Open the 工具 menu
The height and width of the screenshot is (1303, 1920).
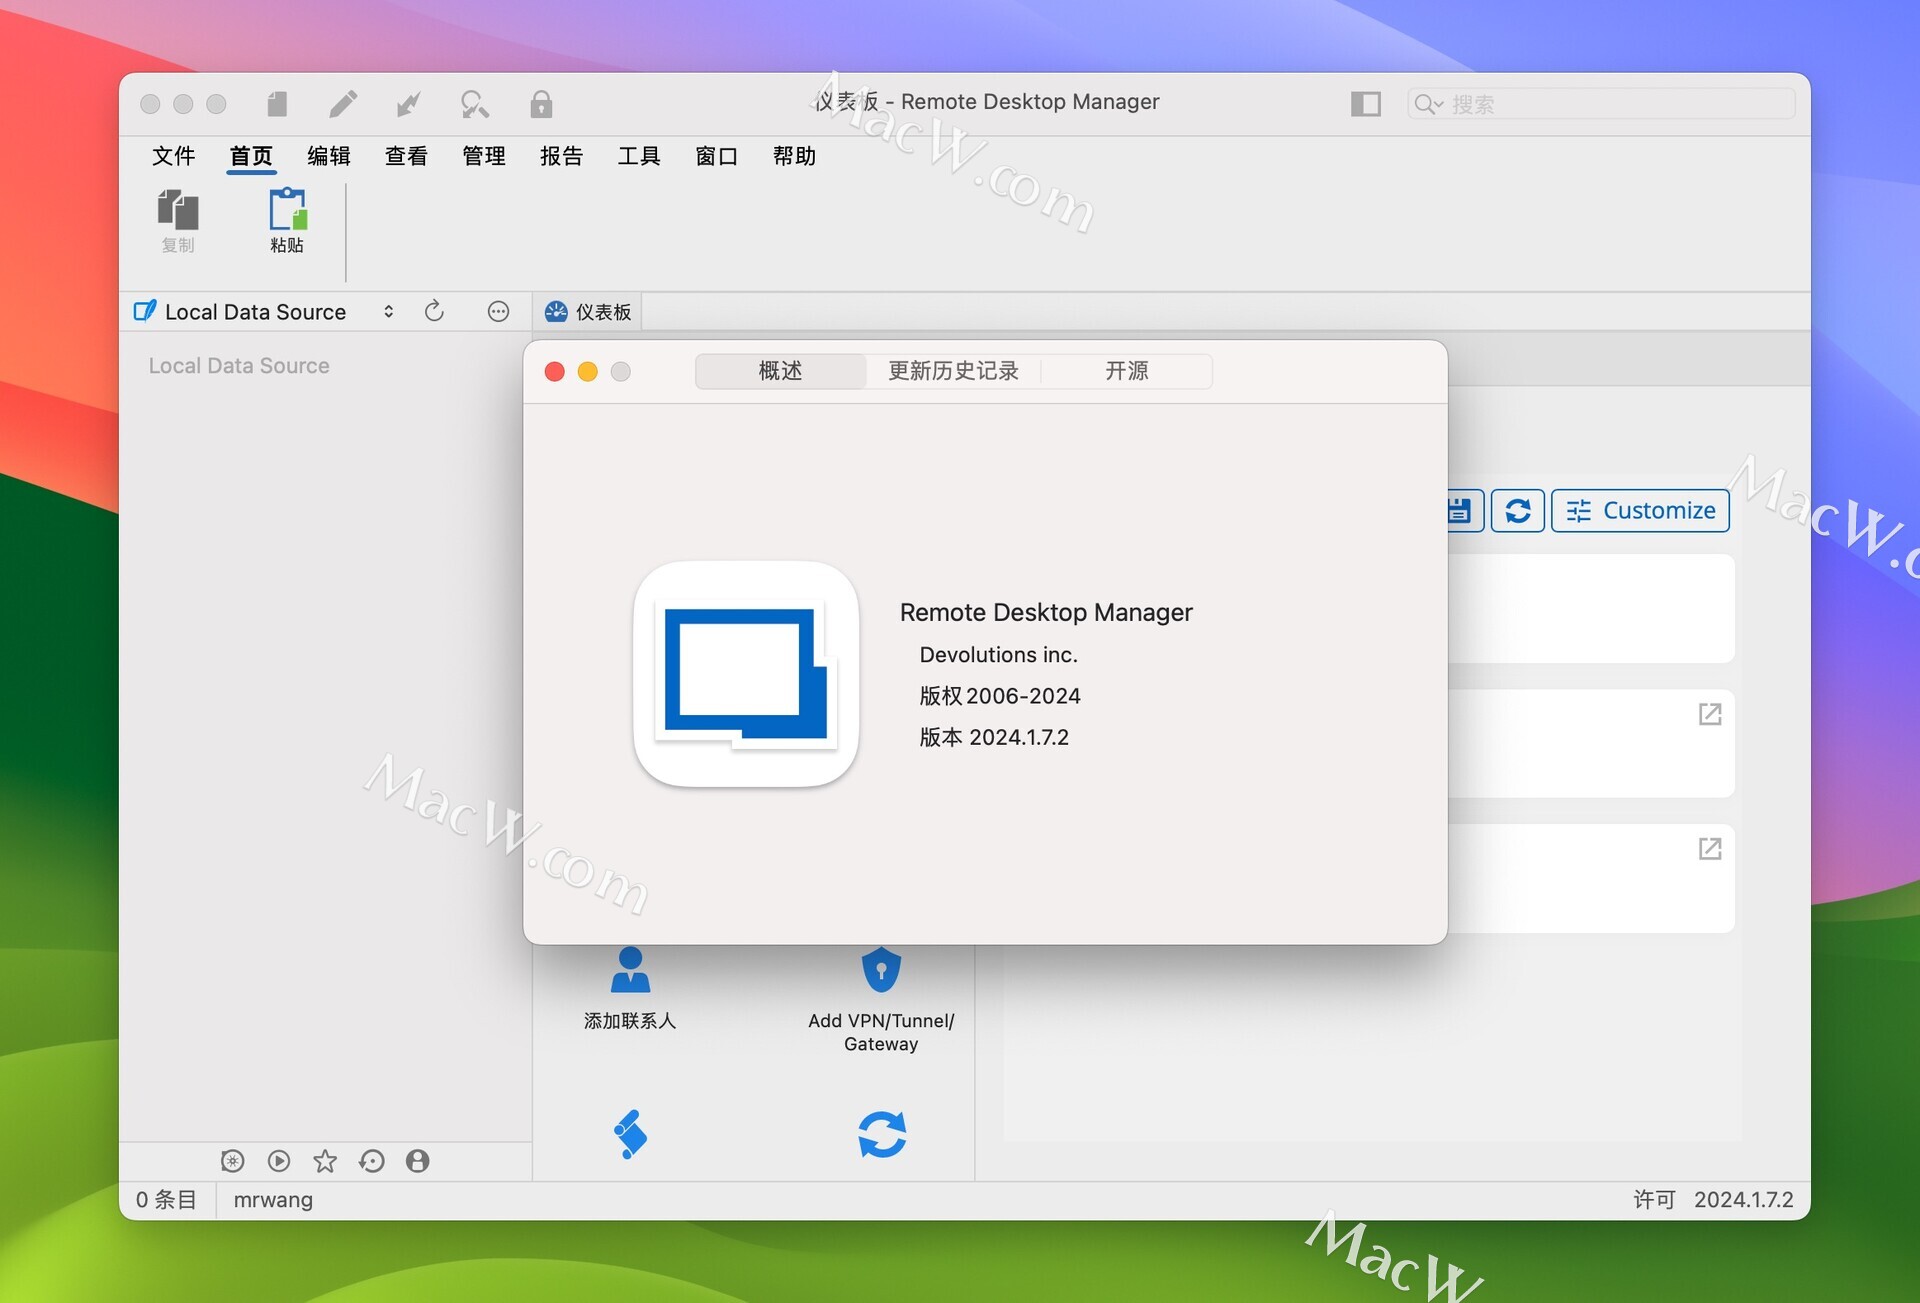click(x=638, y=156)
